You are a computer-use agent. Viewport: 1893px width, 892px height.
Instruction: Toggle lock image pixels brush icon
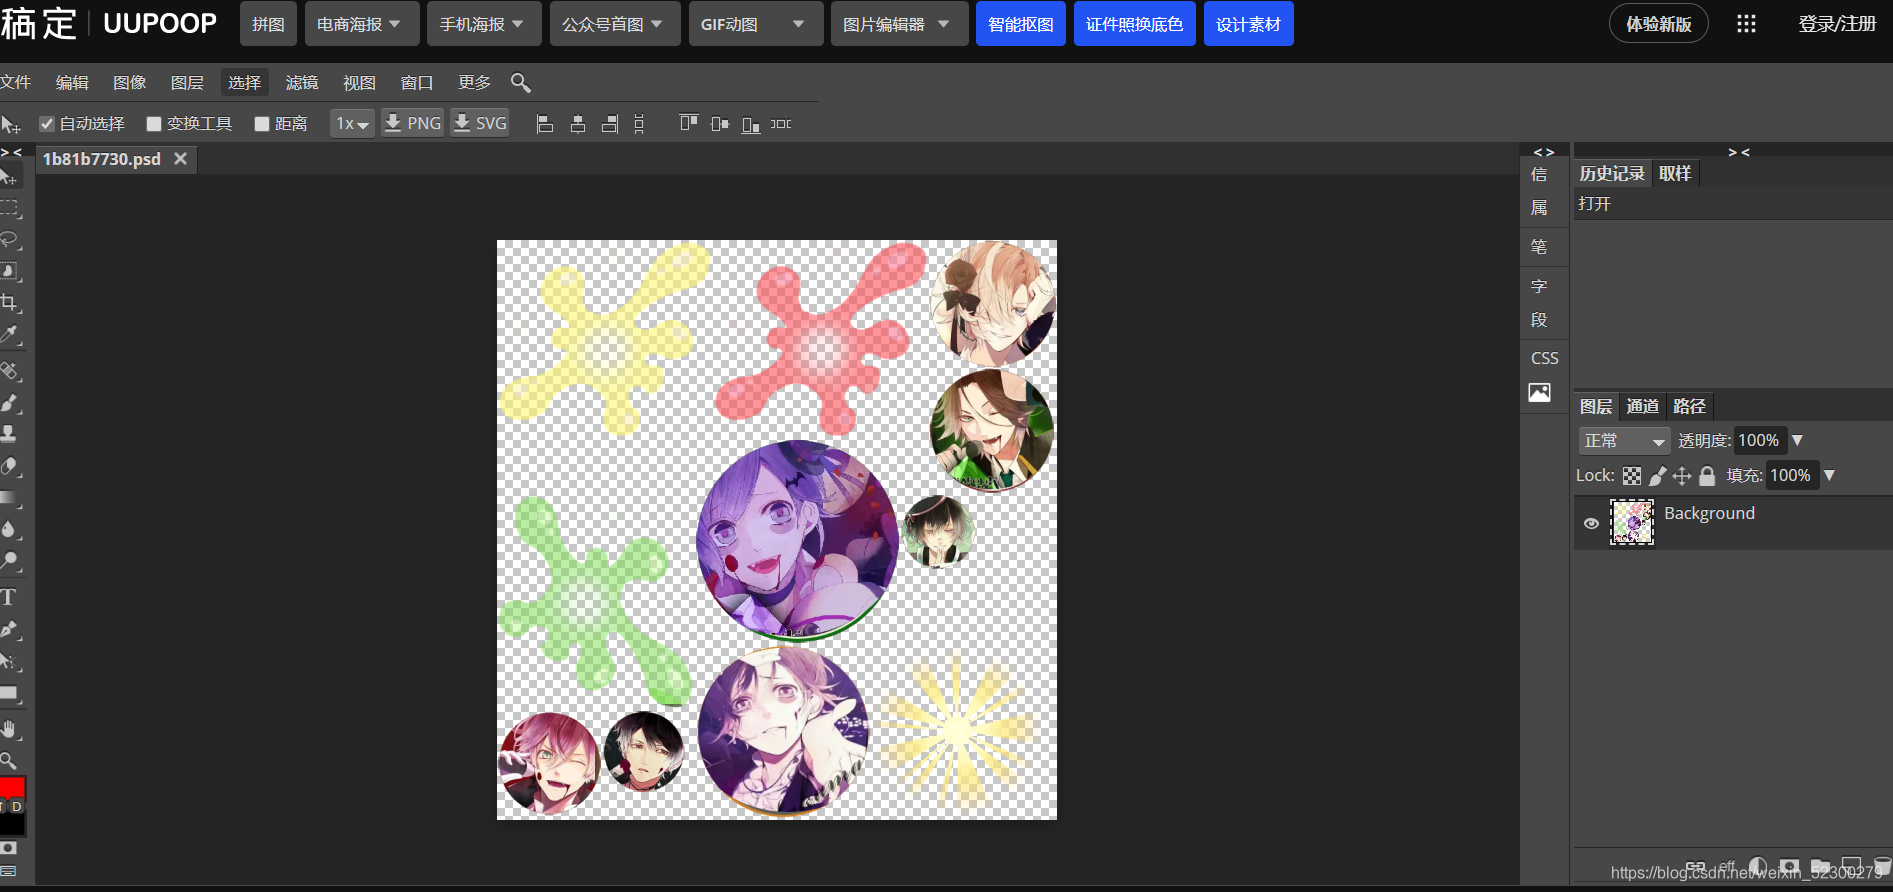point(1658,476)
